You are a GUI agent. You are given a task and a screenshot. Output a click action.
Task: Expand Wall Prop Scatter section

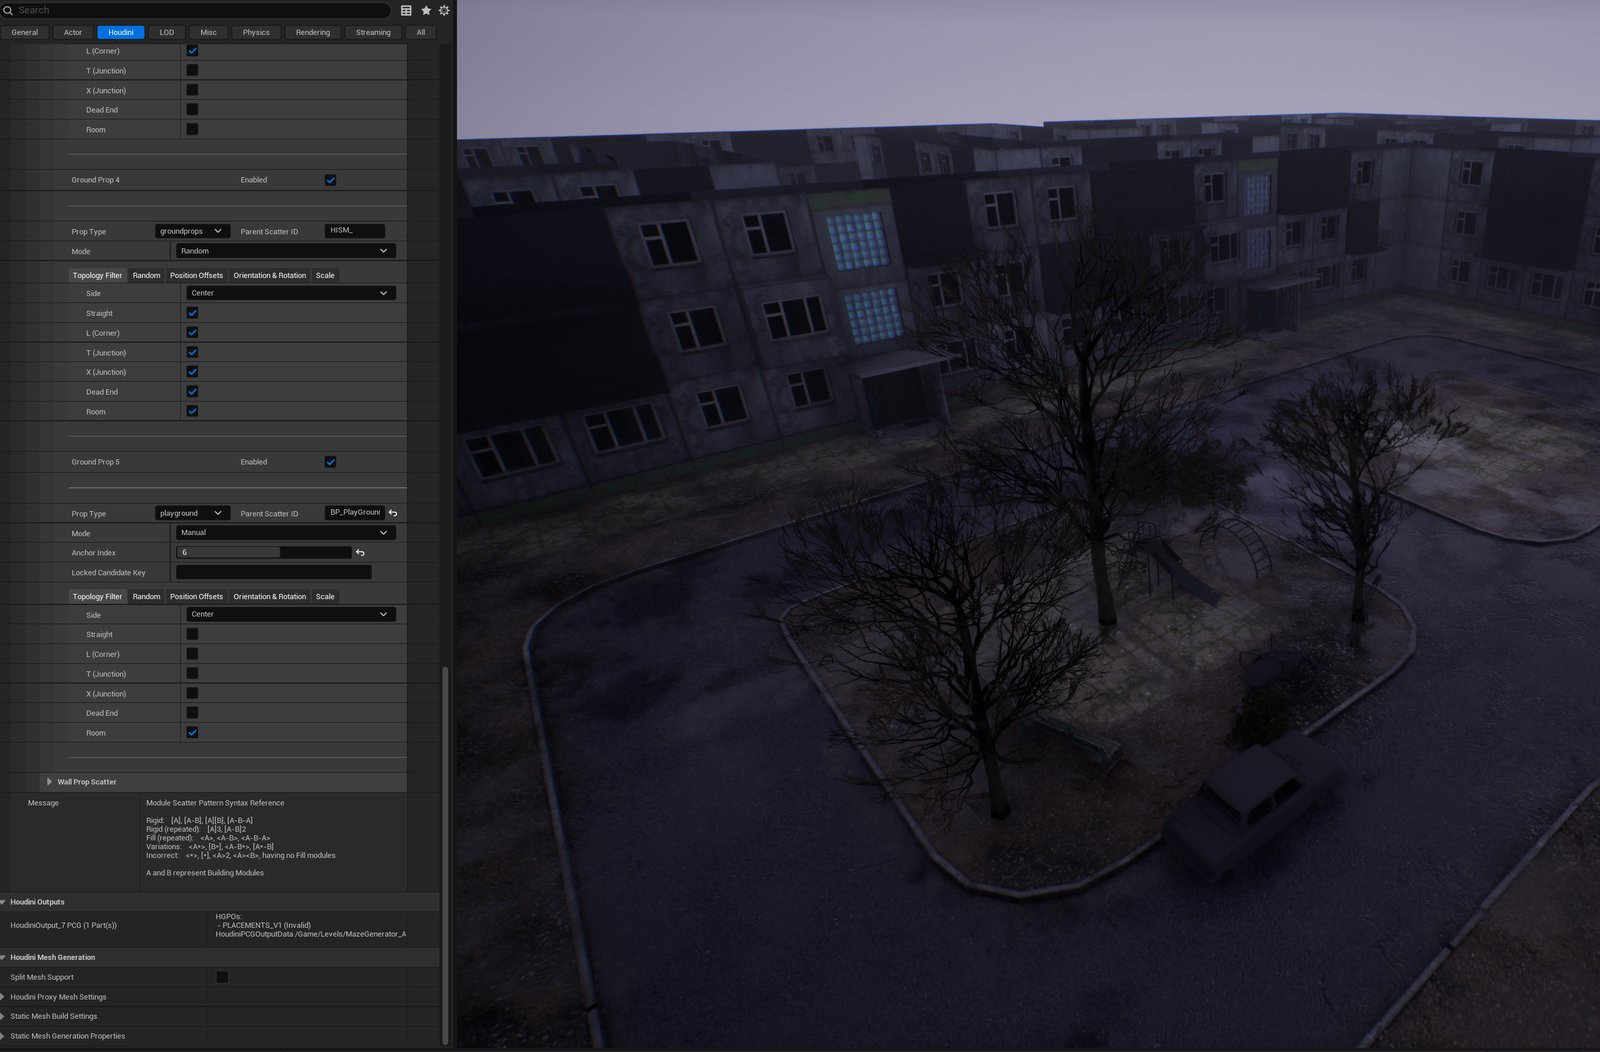(x=49, y=782)
